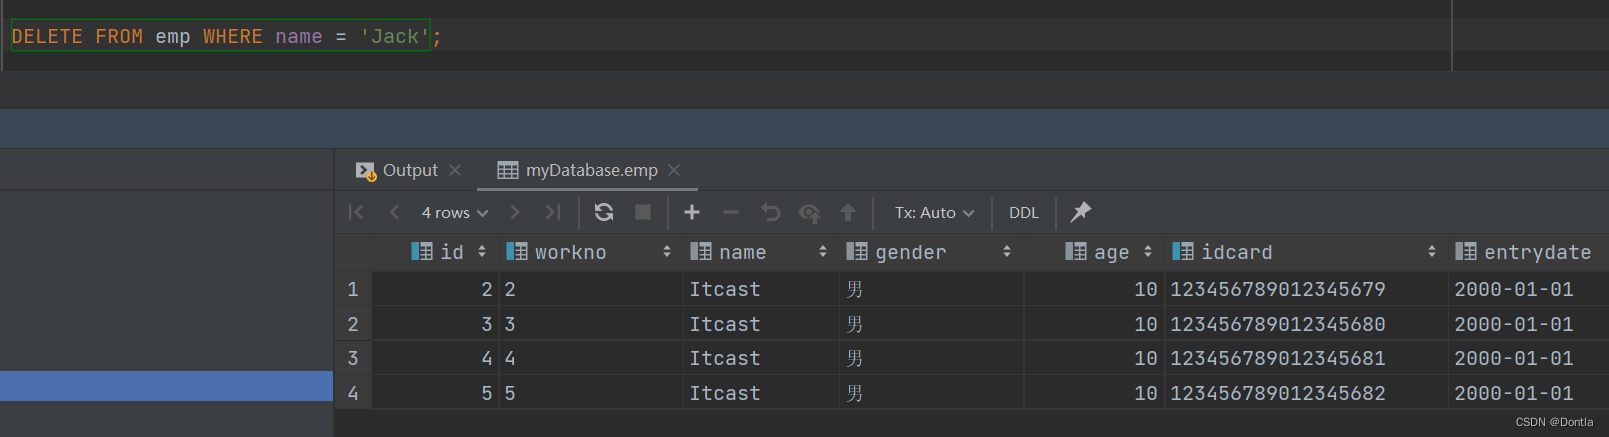Click the DDL button

(x=1024, y=213)
